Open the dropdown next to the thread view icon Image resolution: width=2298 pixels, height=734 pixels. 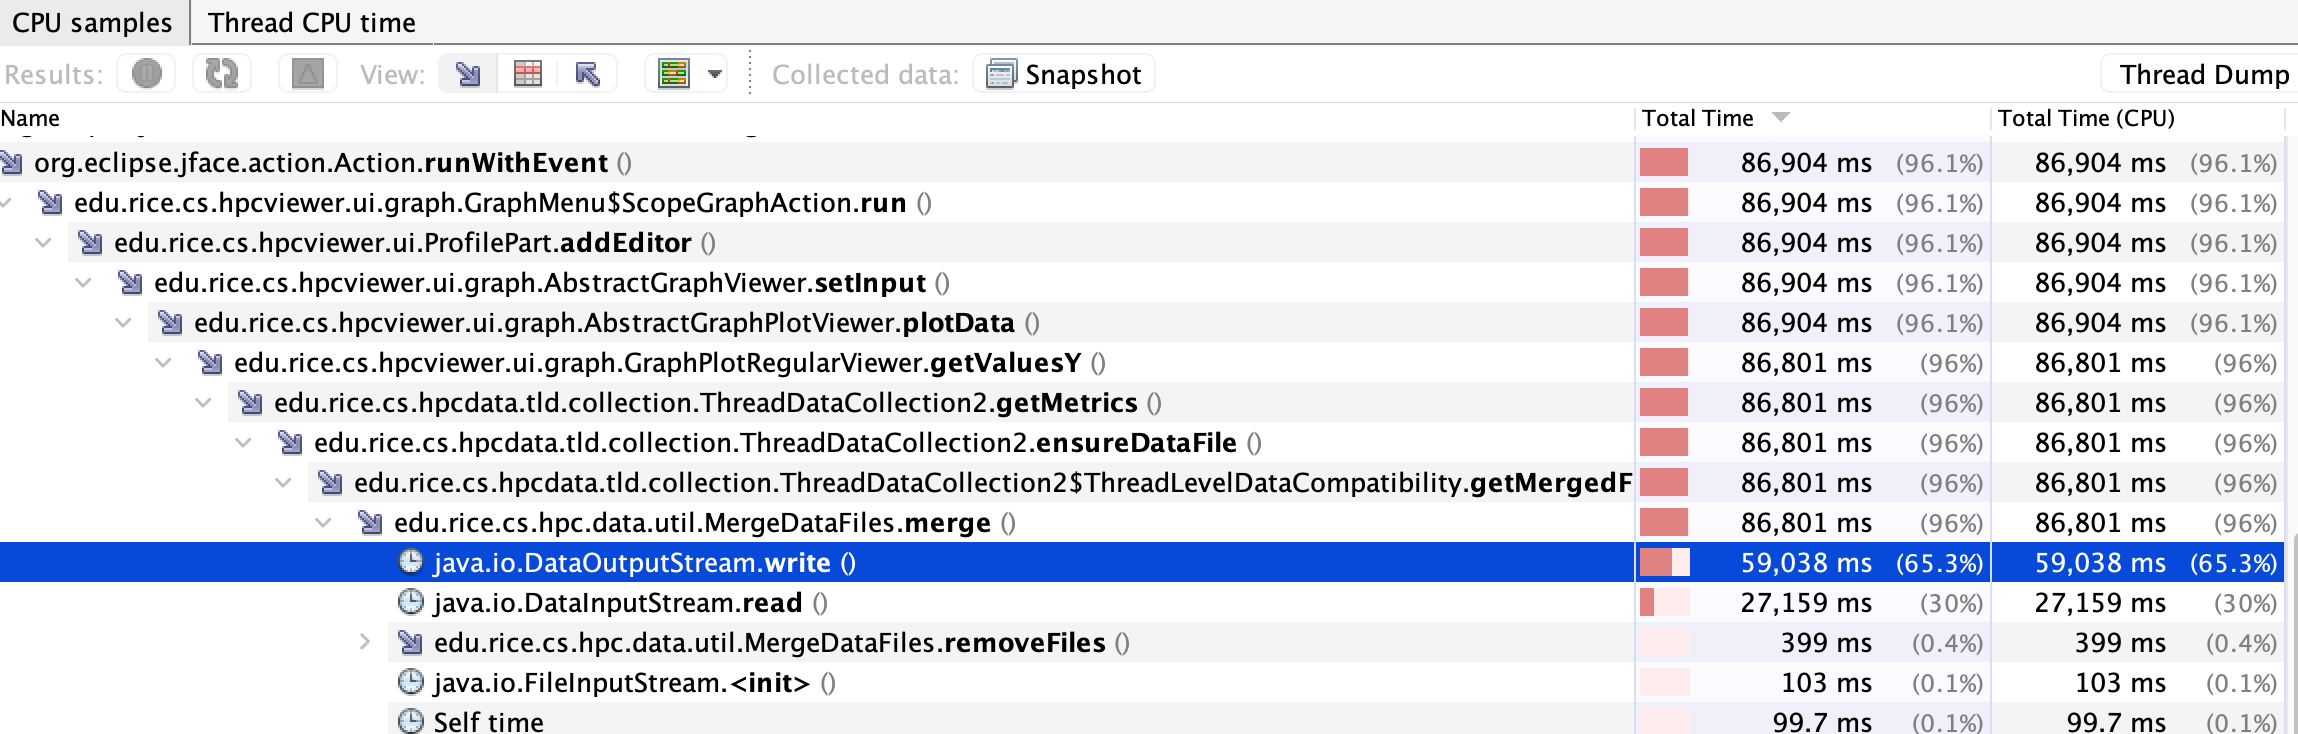(x=713, y=72)
